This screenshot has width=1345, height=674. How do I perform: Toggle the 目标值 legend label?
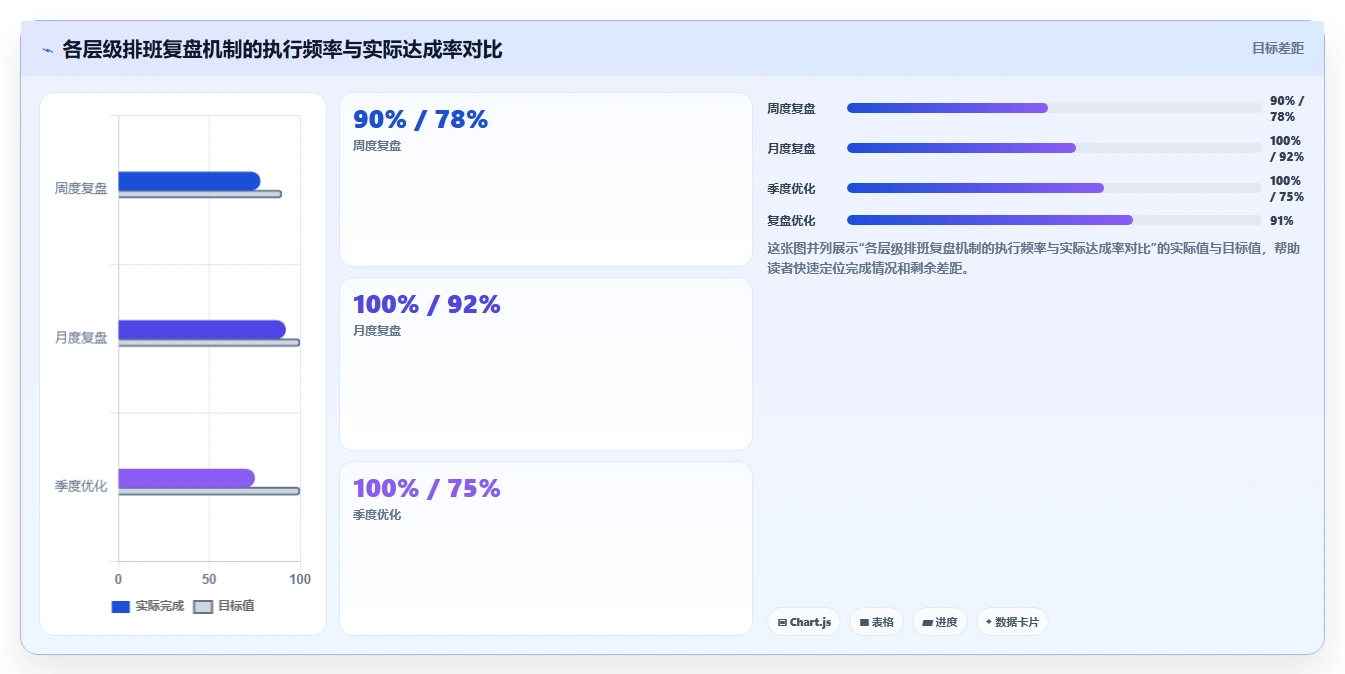[x=236, y=606]
